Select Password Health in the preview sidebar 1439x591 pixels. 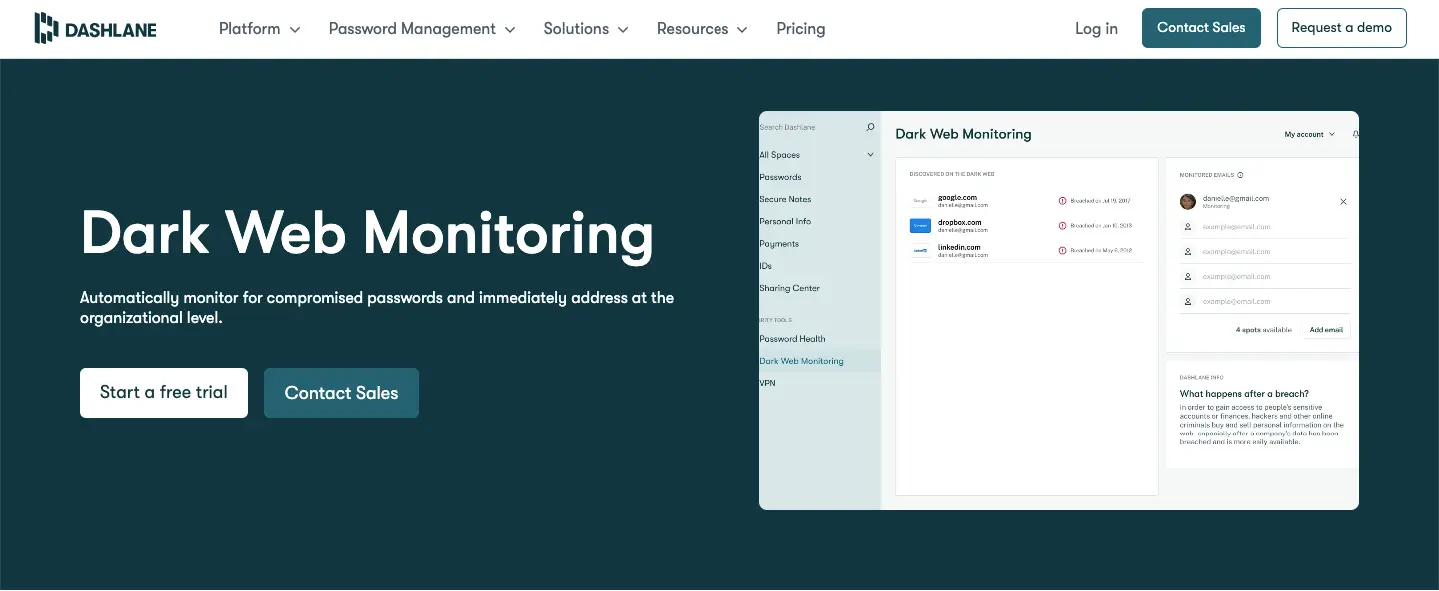792,339
